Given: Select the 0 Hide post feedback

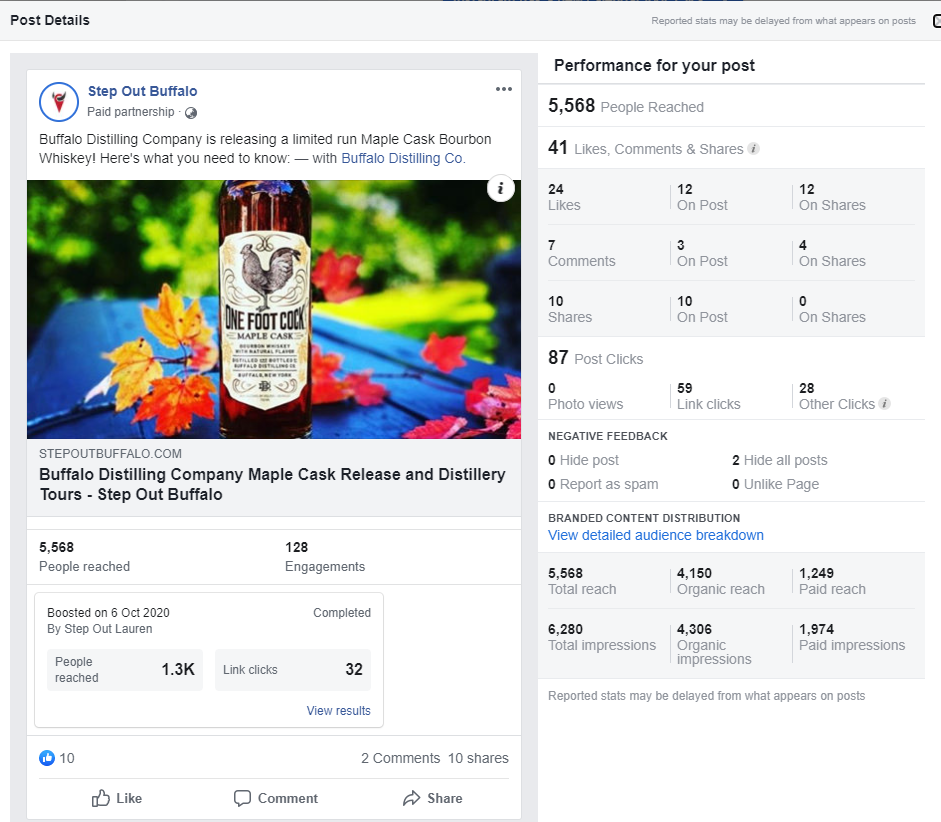Looking at the screenshot, I should [x=583, y=460].
